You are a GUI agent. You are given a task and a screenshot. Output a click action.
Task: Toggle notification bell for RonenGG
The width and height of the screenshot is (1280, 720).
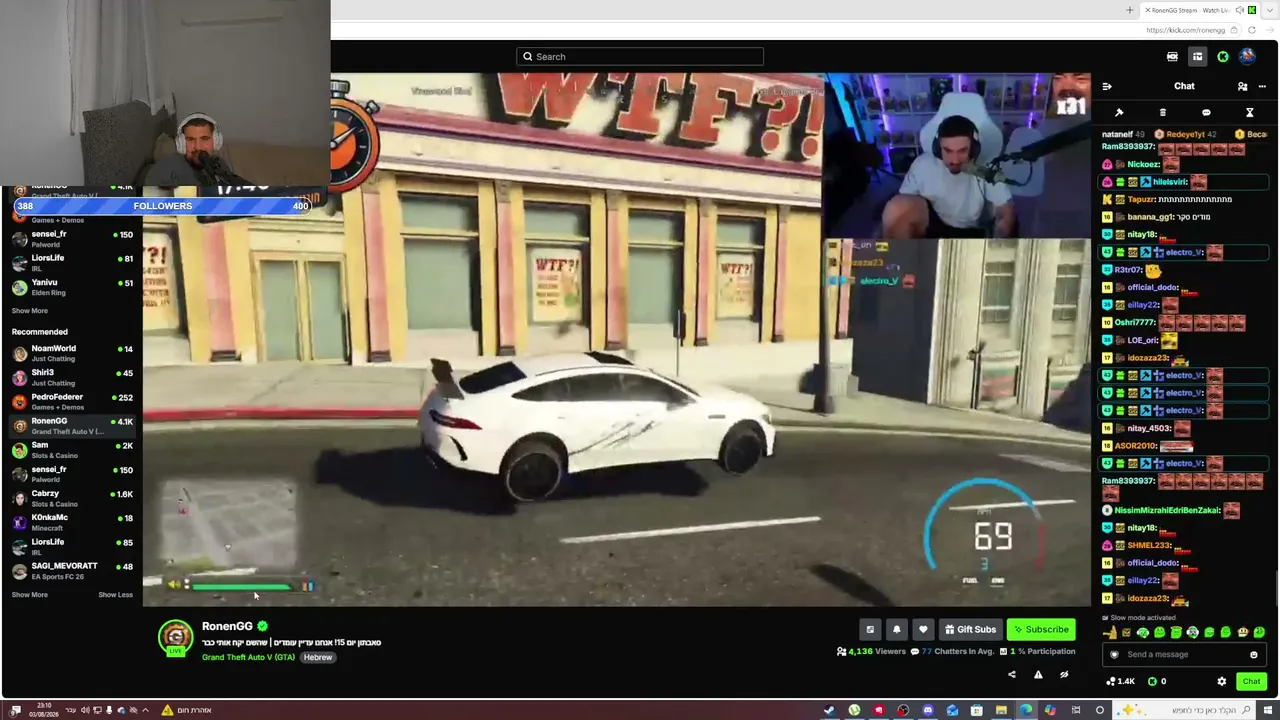896,629
